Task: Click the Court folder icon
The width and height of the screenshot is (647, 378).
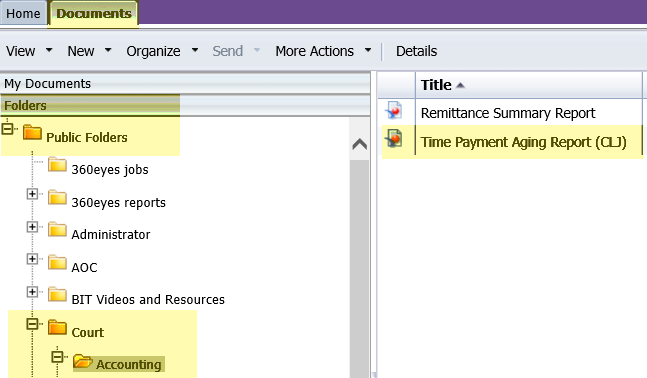Action: coord(57,328)
